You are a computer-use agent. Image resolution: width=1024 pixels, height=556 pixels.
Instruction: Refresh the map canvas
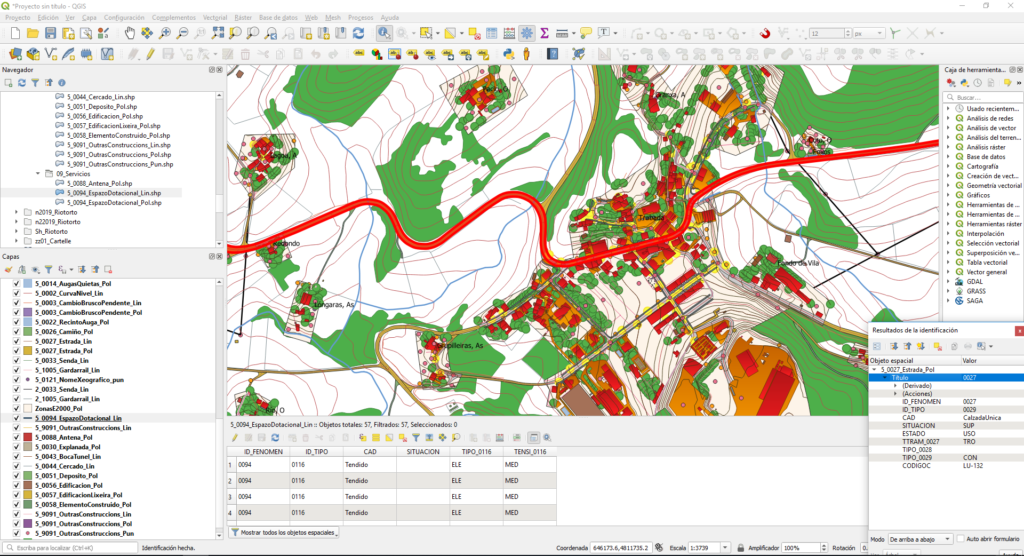click(358, 33)
